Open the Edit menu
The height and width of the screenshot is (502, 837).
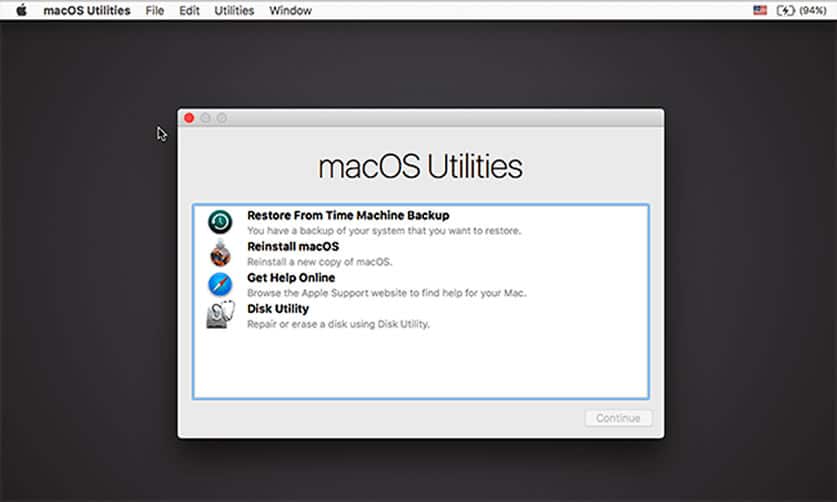(x=189, y=11)
